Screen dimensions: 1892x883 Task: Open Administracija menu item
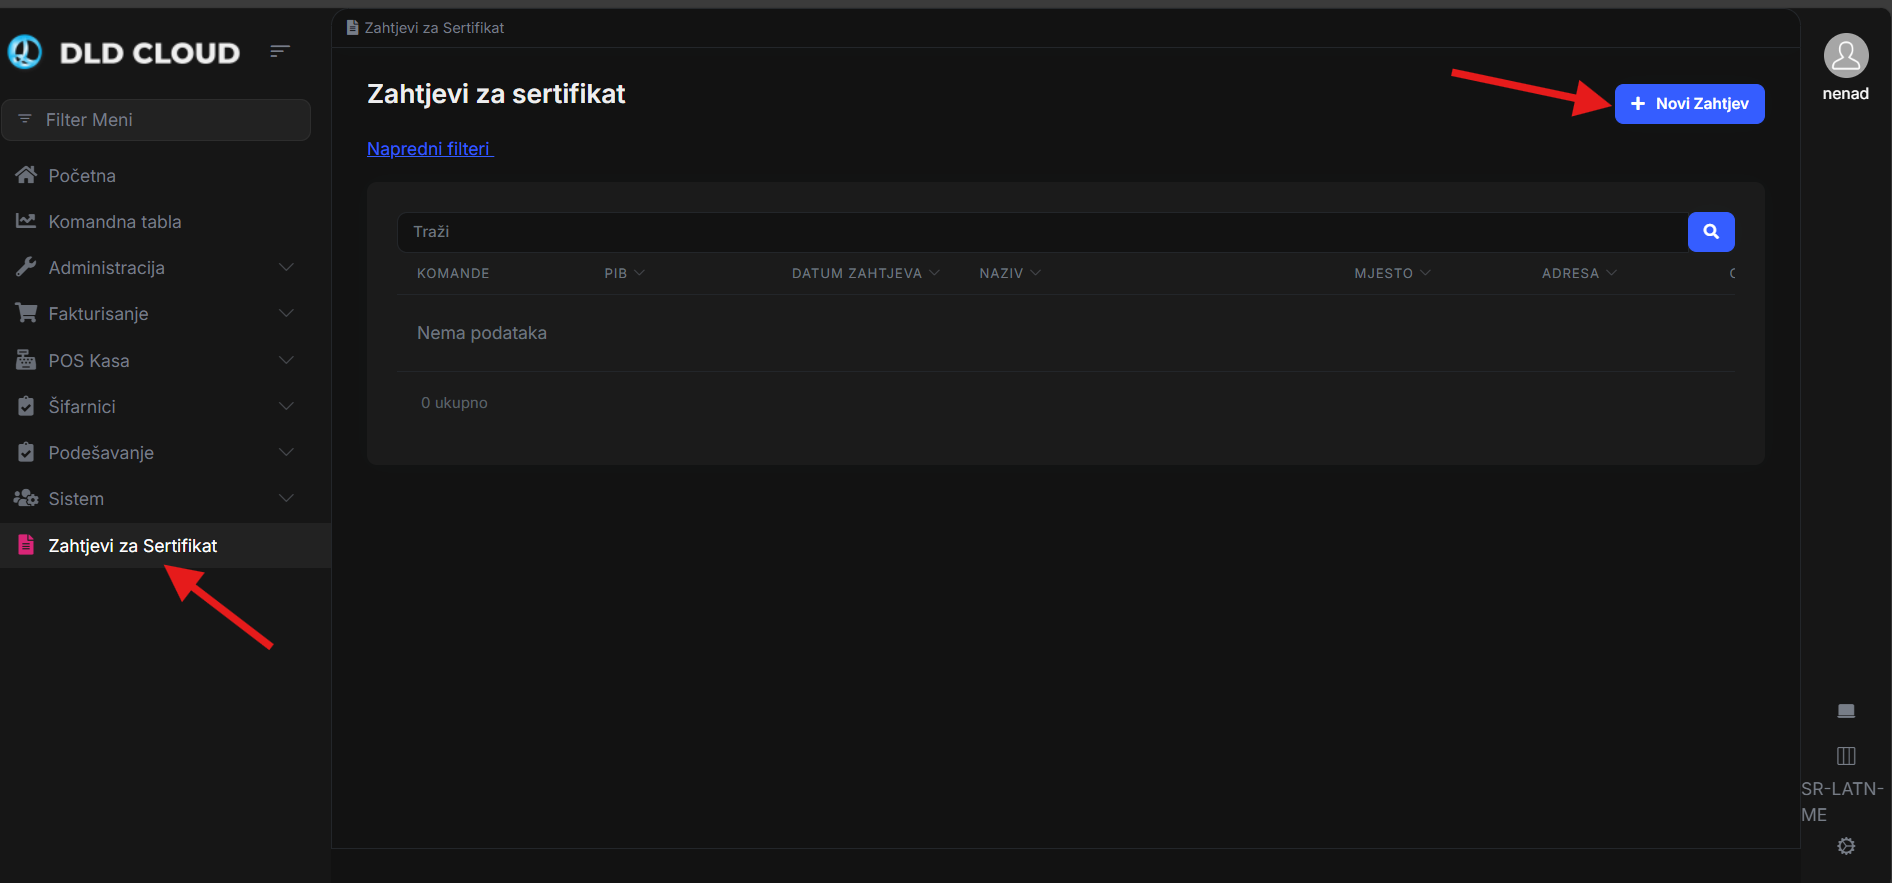(x=165, y=267)
